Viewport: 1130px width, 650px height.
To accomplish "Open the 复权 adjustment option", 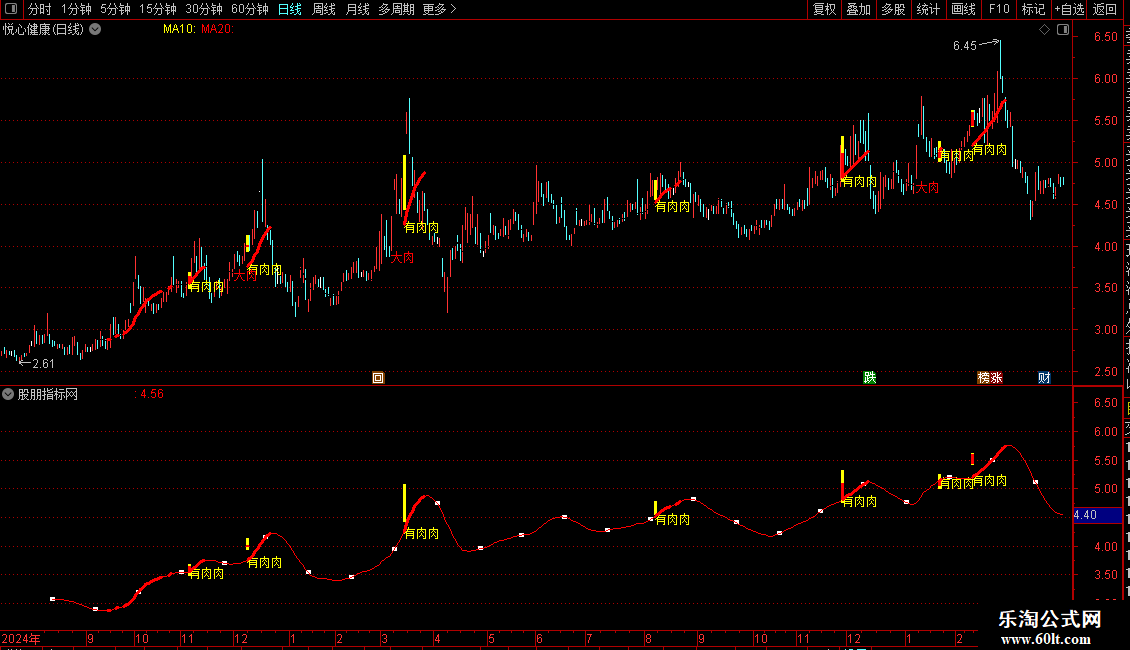I will (x=824, y=9).
